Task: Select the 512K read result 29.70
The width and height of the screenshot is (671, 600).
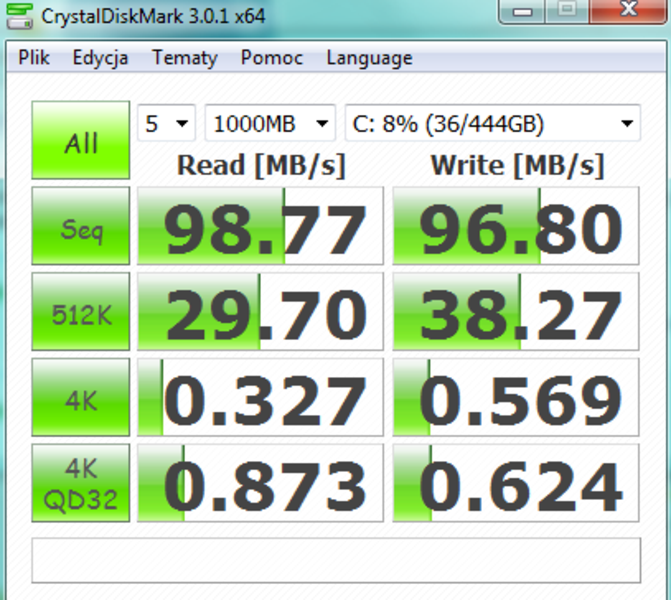Action: 260,311
